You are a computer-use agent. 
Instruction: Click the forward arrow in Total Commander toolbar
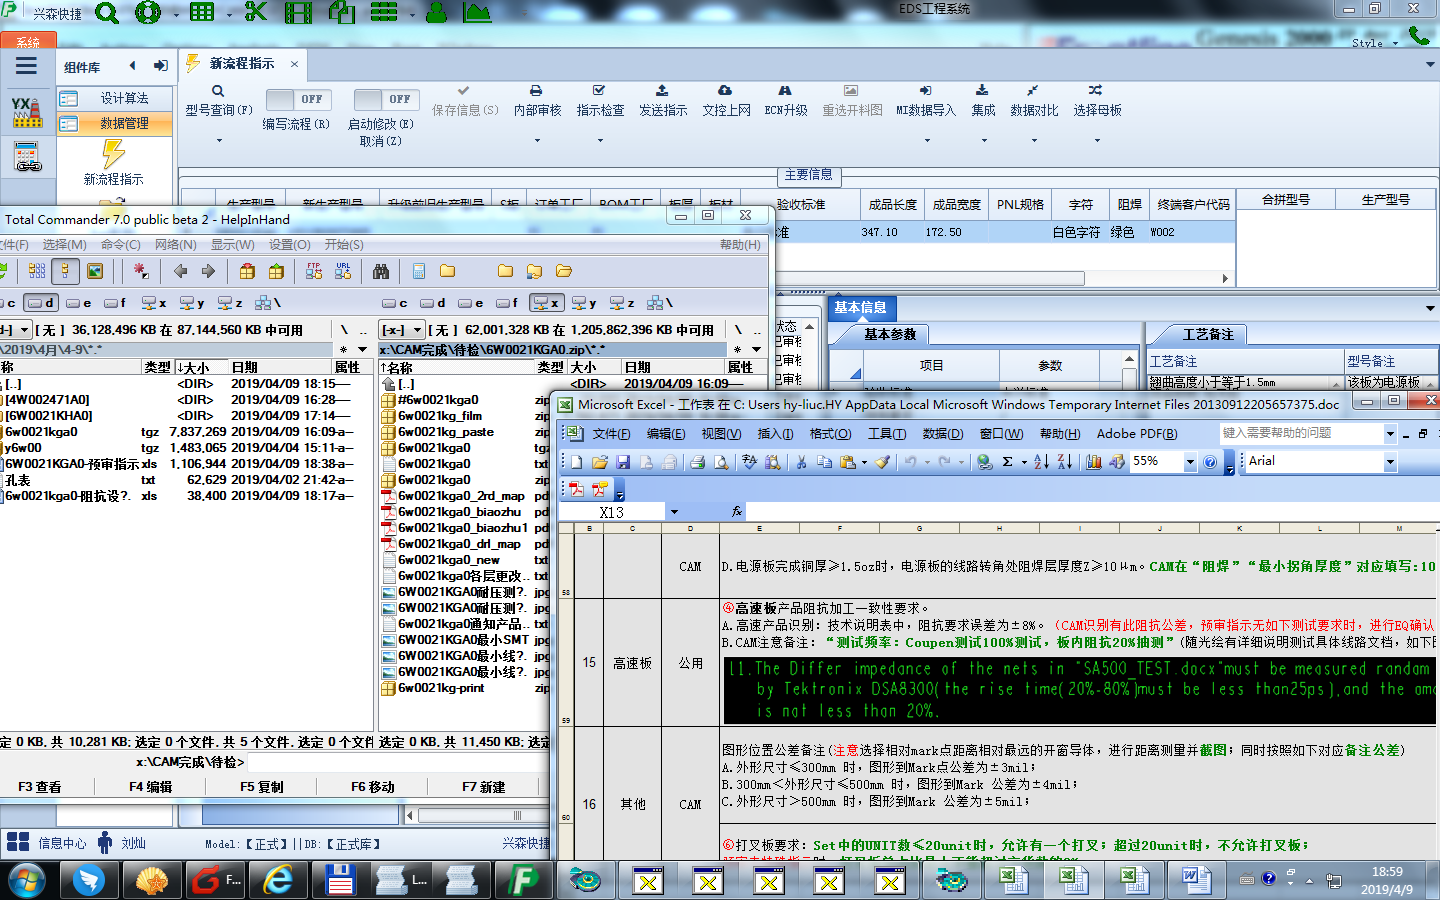point(208,271)
